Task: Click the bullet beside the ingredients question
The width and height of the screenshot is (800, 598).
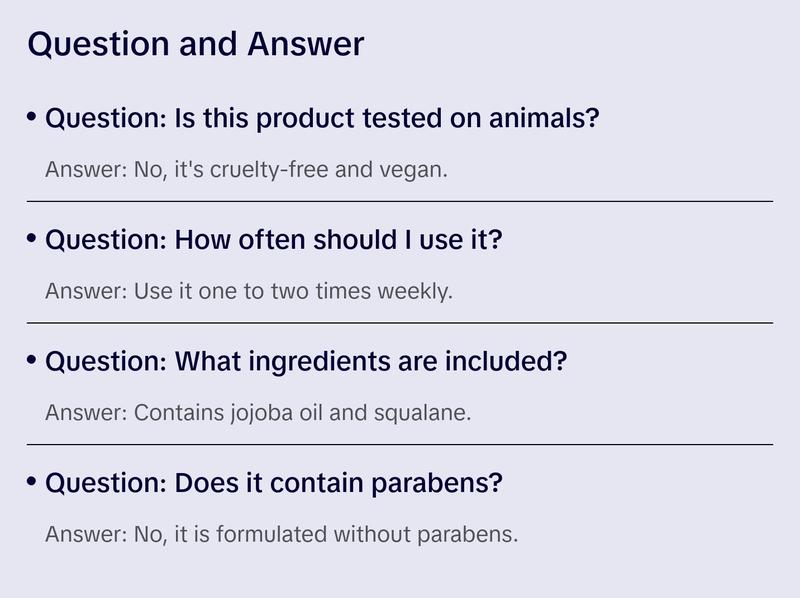Action: 32,360
